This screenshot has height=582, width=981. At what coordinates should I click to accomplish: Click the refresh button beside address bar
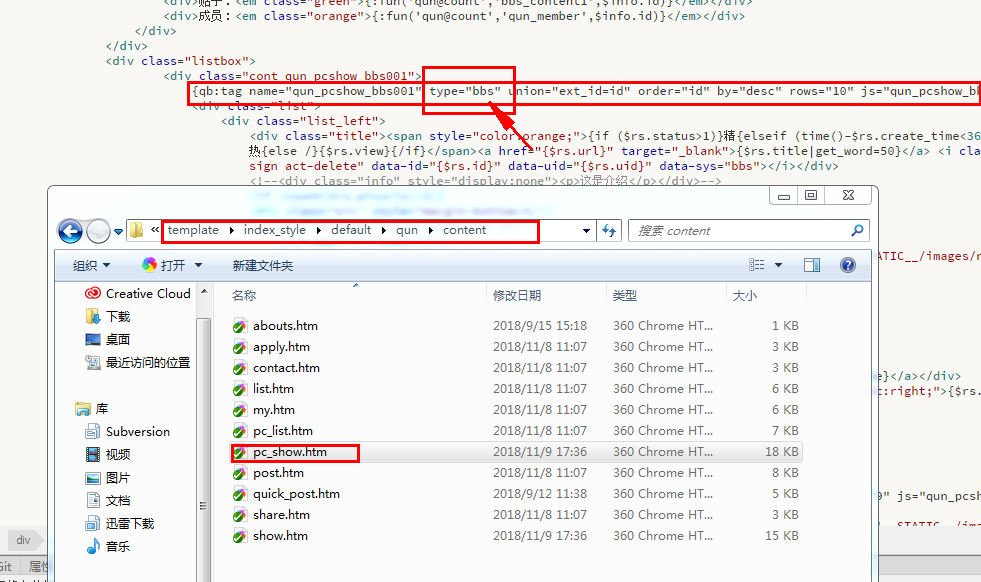(x=609, y=231)
